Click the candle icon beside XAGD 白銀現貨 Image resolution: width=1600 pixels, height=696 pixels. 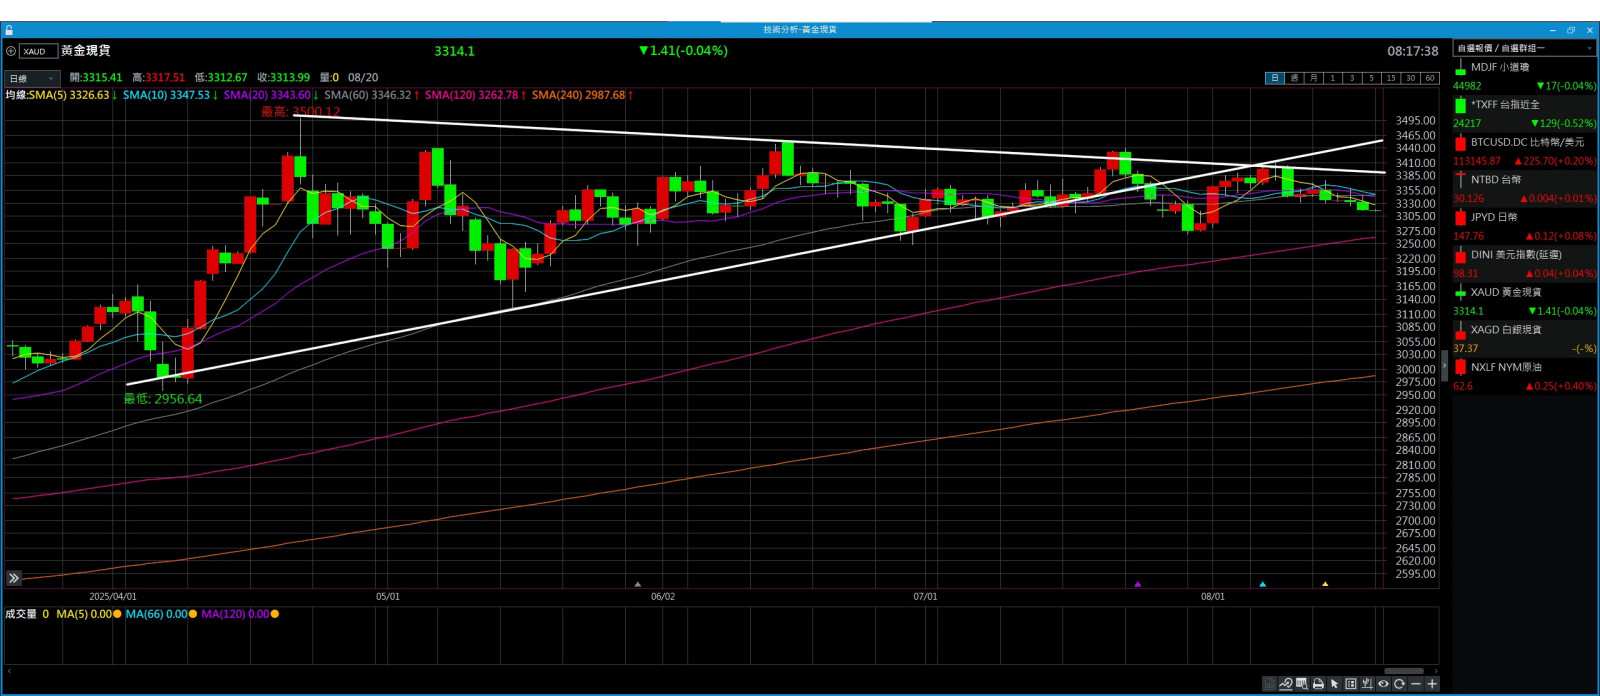[x=1460, y=330]
